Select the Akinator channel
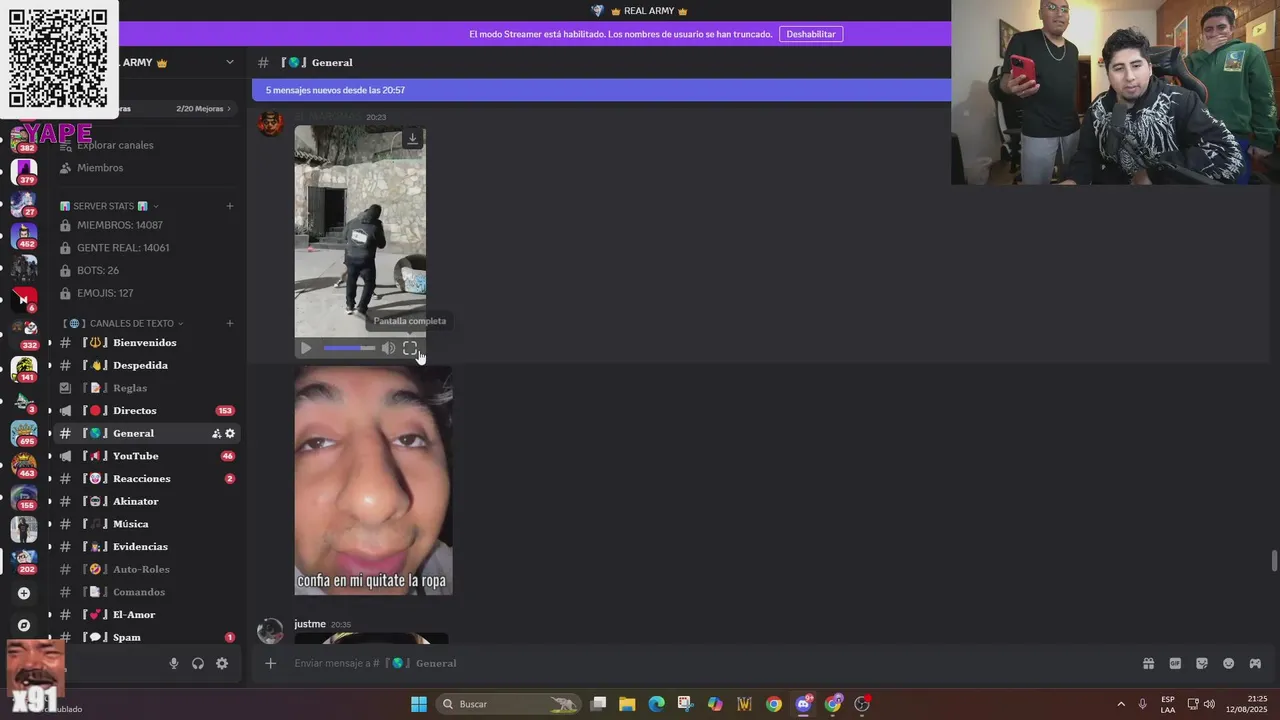 (x=146, y=501)
